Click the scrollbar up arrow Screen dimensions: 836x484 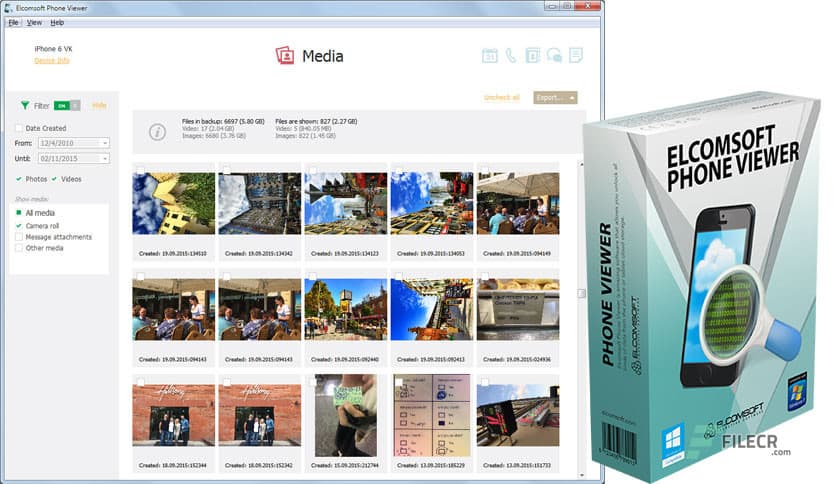click(582, 165)
